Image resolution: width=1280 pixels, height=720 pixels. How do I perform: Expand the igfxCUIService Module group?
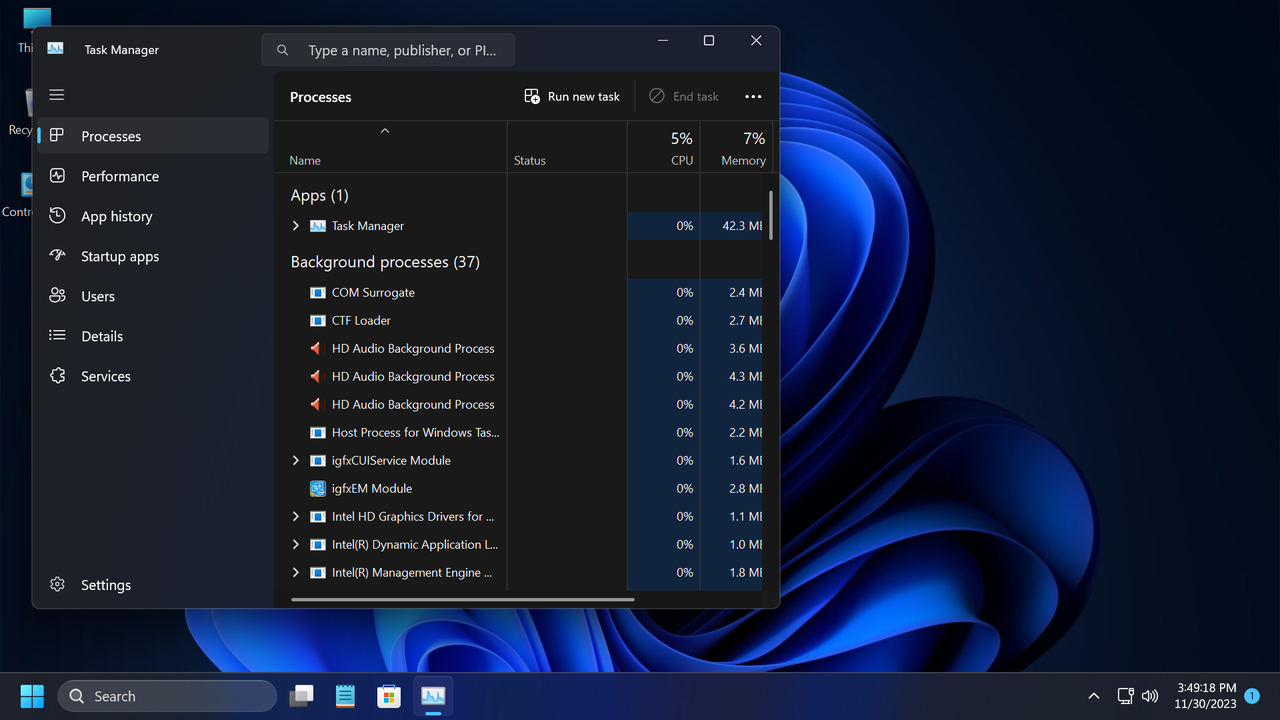click(x=296, y=461)
